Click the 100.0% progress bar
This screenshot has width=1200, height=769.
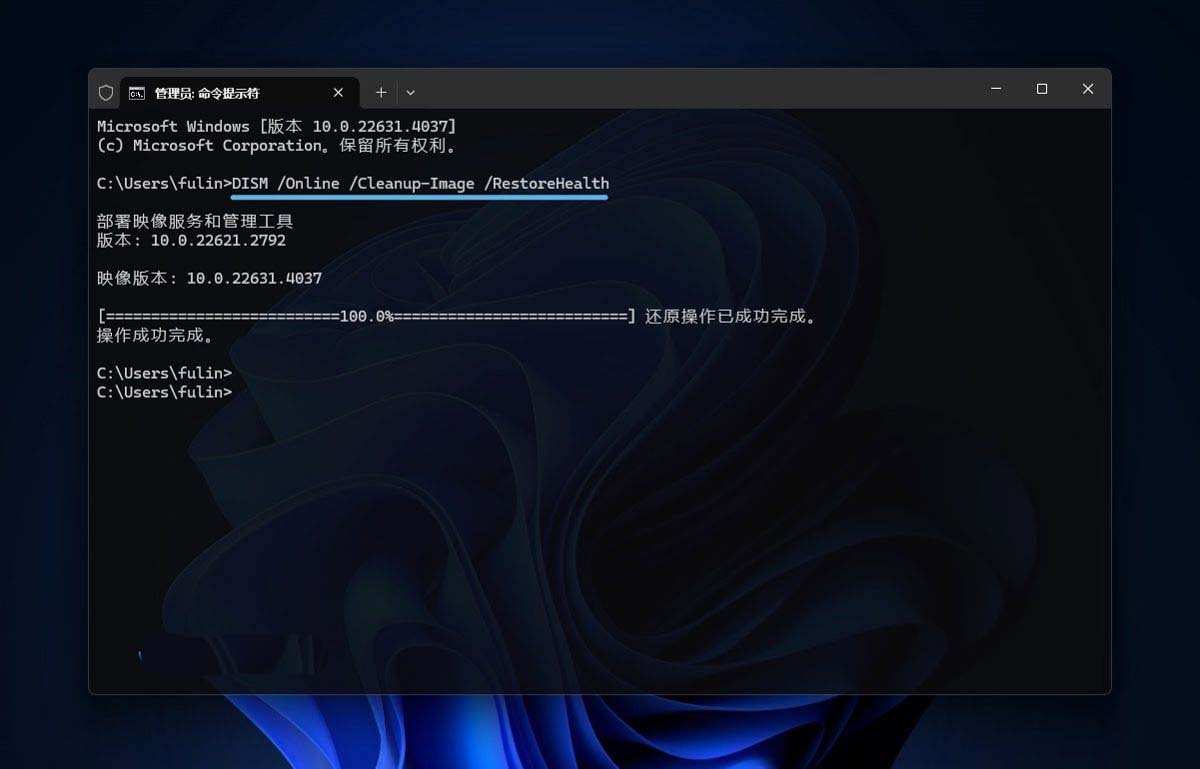click(x=366, y=316)
